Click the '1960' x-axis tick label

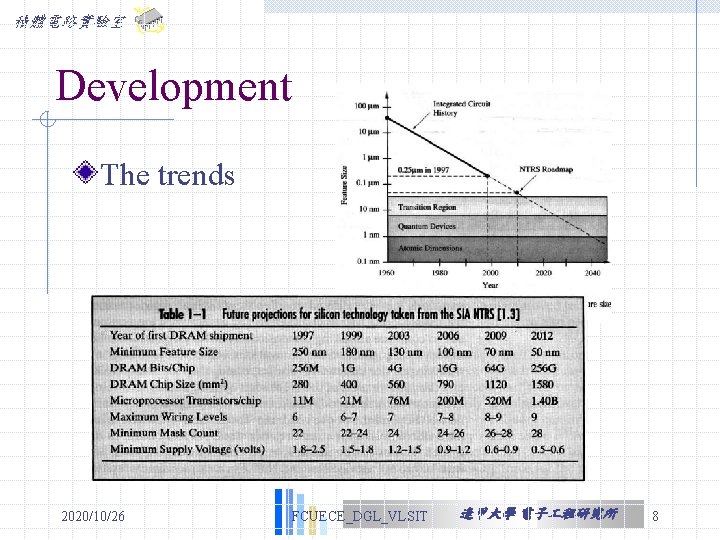click(x=386, y=273)
